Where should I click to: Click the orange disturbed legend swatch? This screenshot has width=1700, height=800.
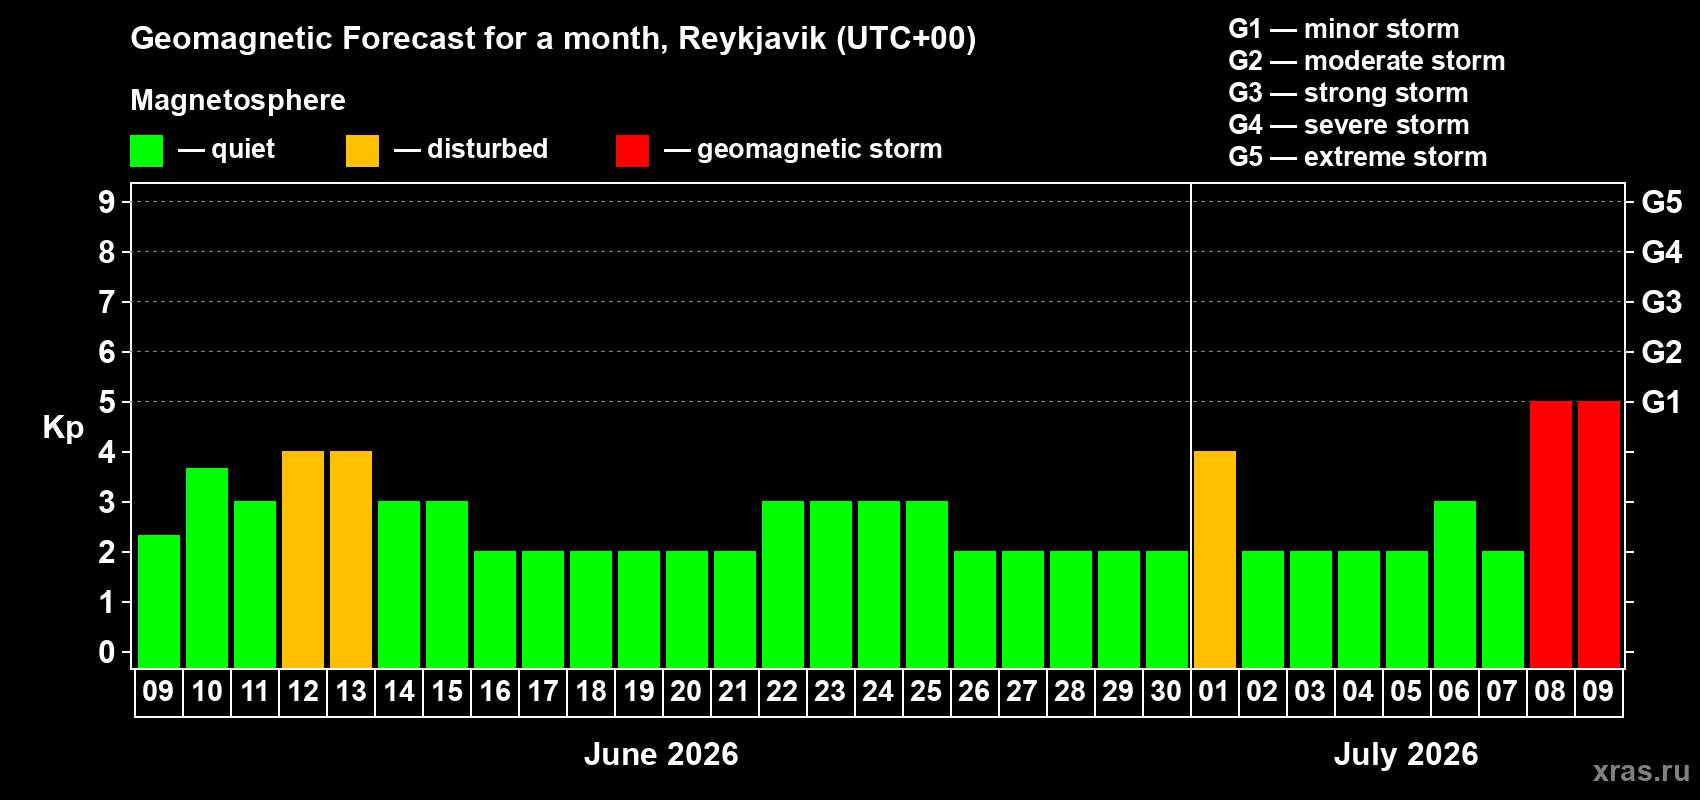pyautogui.click(x=362, y=151)
